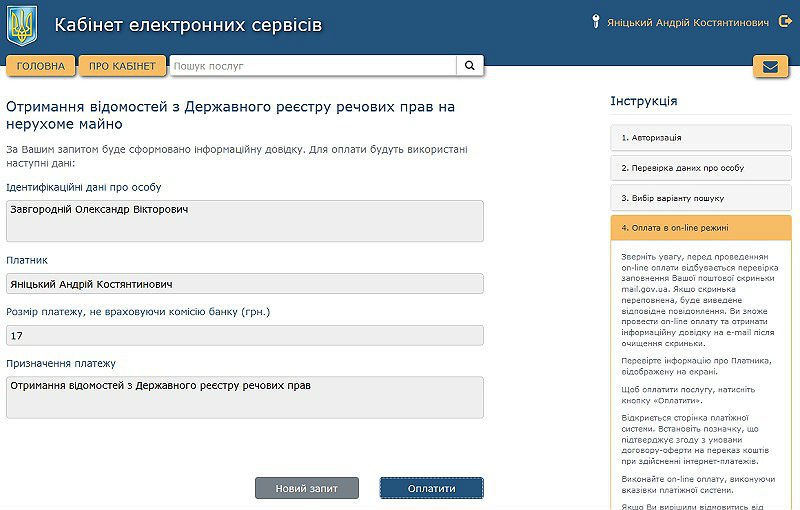The height and width of the screenshot is (510, 800).
Task: Open the 'Кабінет електронних сервісів' header title
Action: (188, 25)
